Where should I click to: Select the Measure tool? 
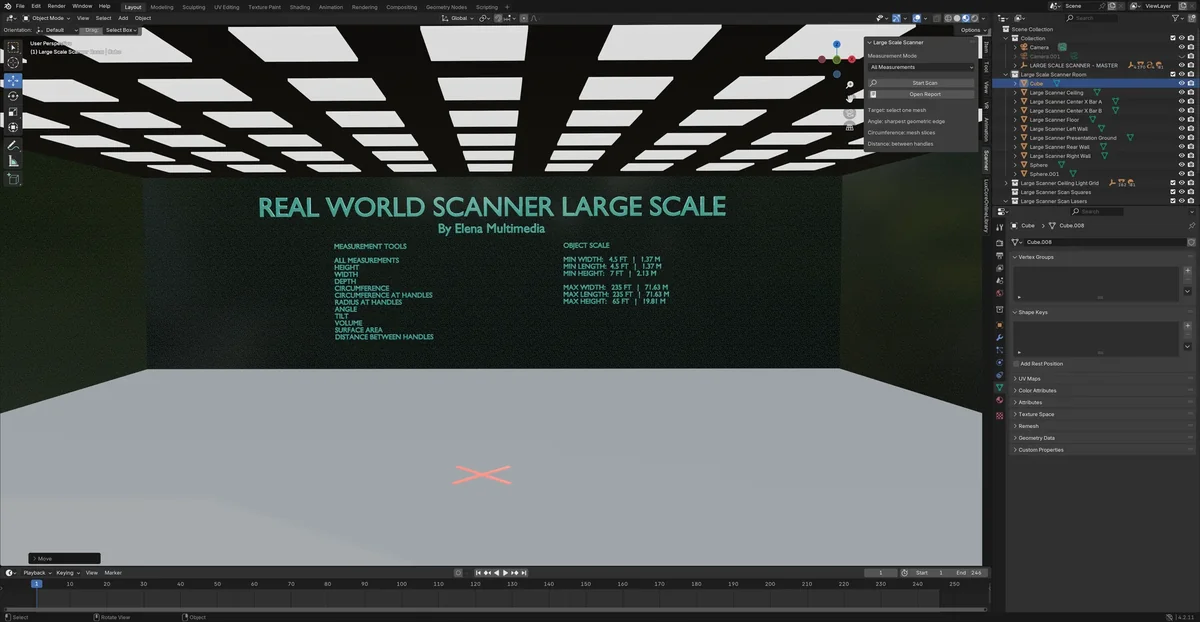pyautogui.click(x=13, y=161)
